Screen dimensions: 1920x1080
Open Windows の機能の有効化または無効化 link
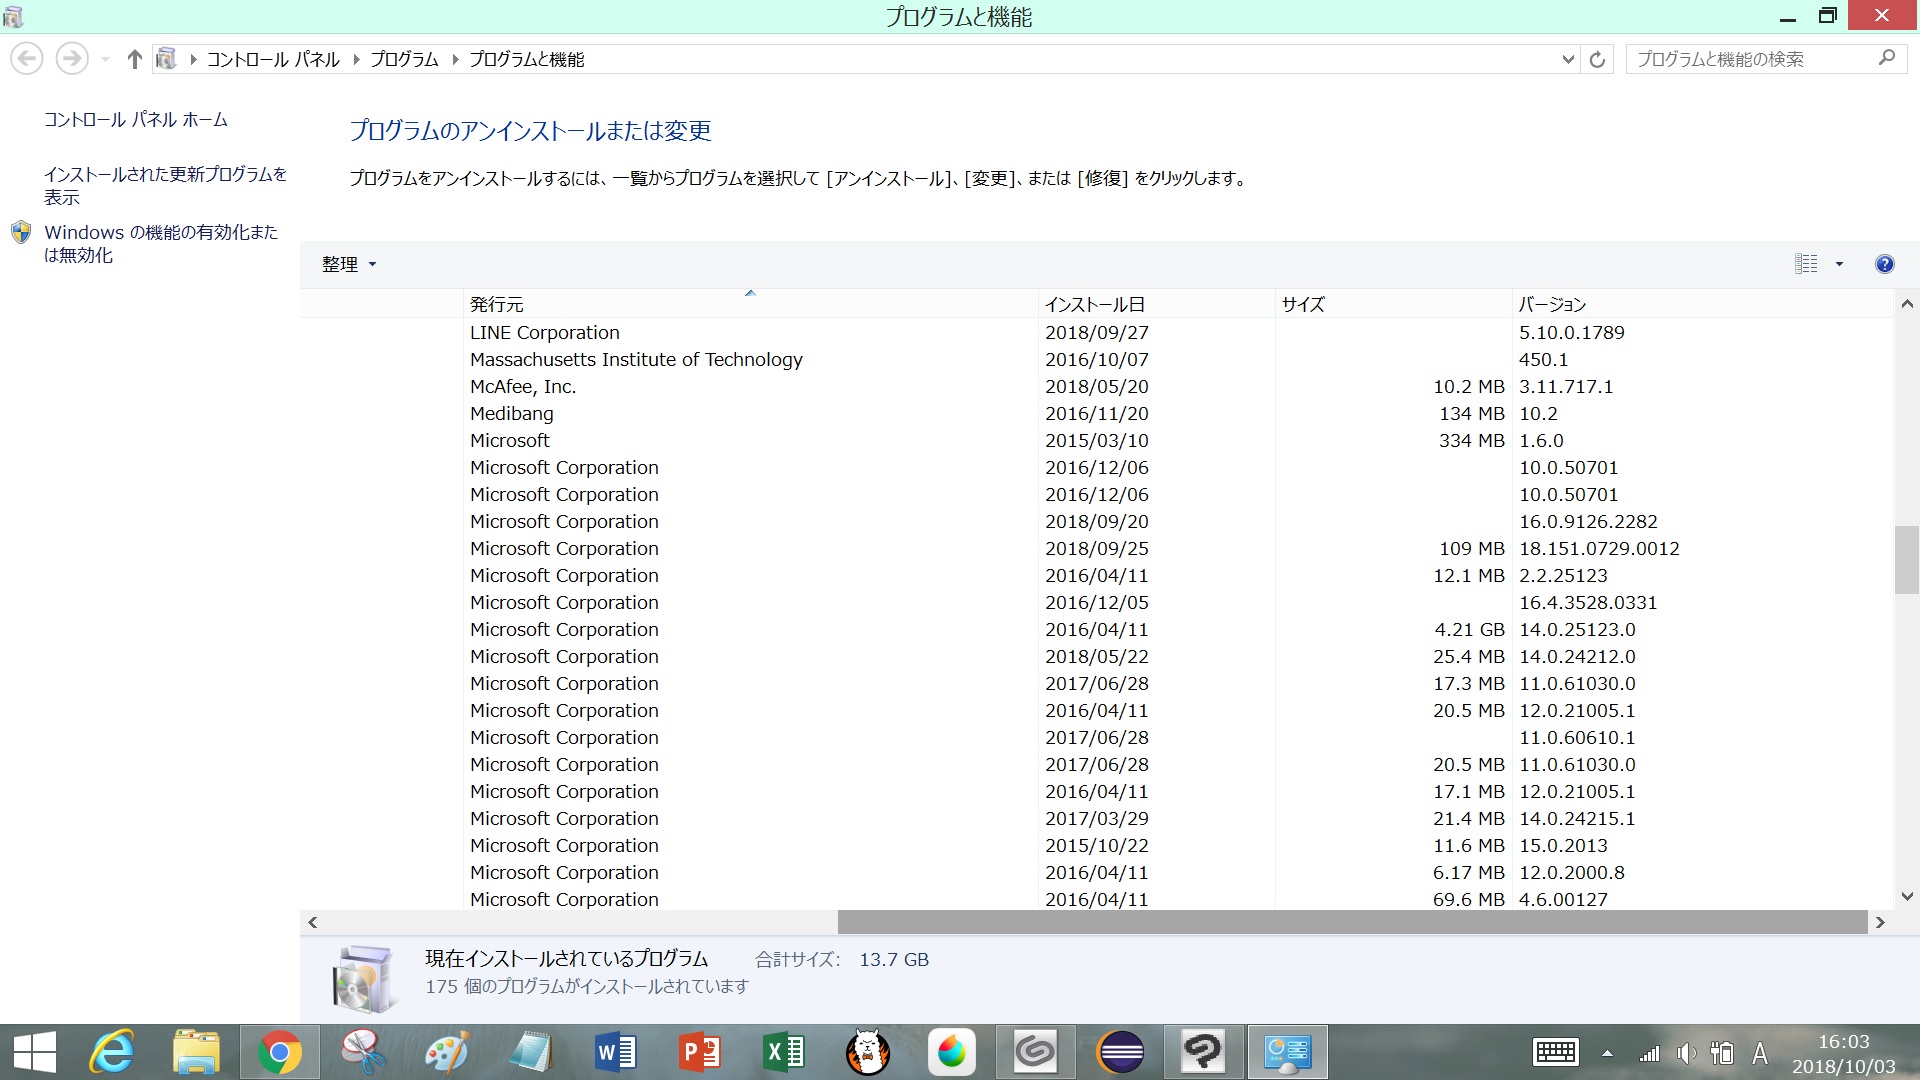161,243
